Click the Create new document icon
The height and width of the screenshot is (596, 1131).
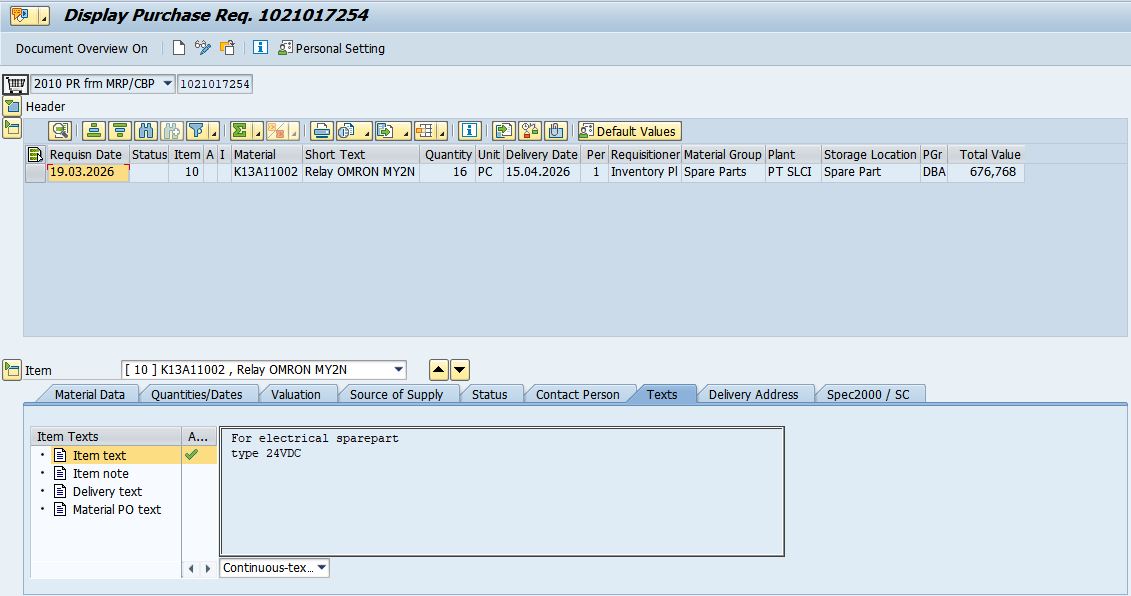click(179, 48)
